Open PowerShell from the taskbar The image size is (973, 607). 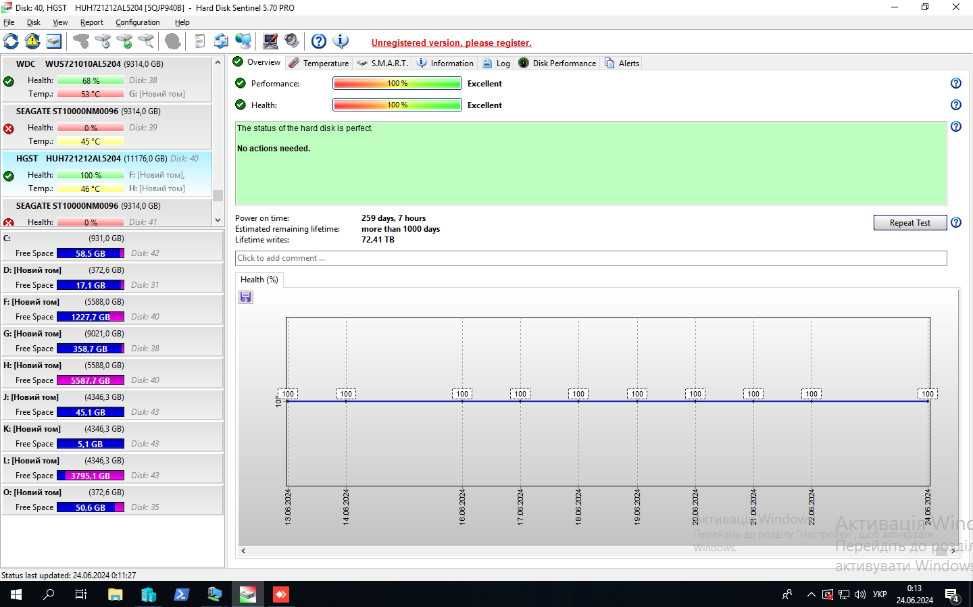point(181,595)
